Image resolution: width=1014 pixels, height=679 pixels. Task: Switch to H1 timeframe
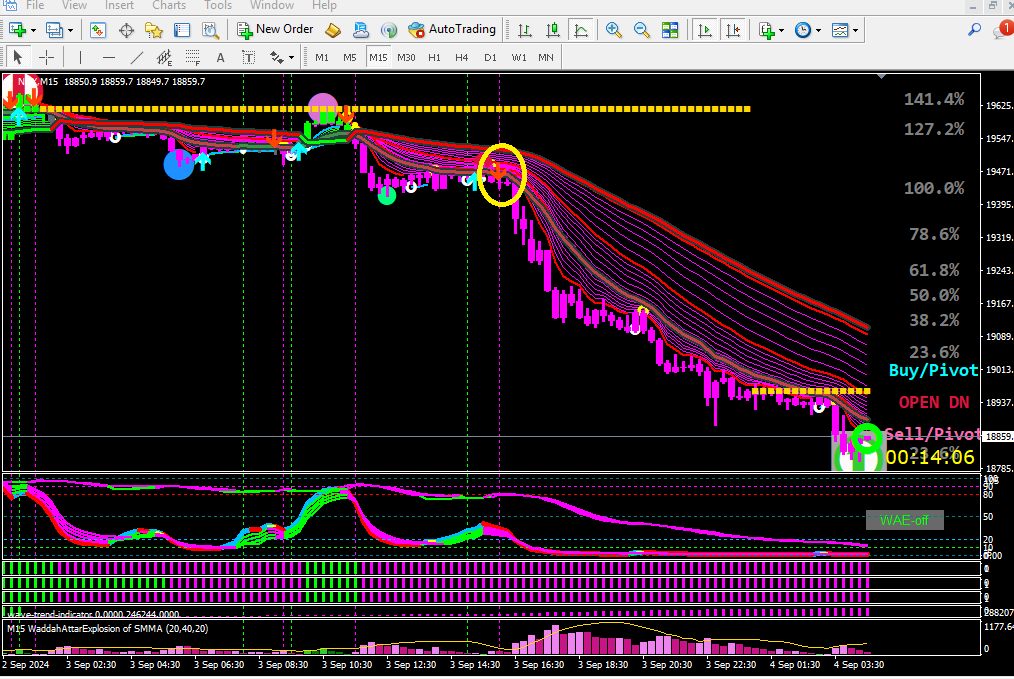(x=435, y=58)
